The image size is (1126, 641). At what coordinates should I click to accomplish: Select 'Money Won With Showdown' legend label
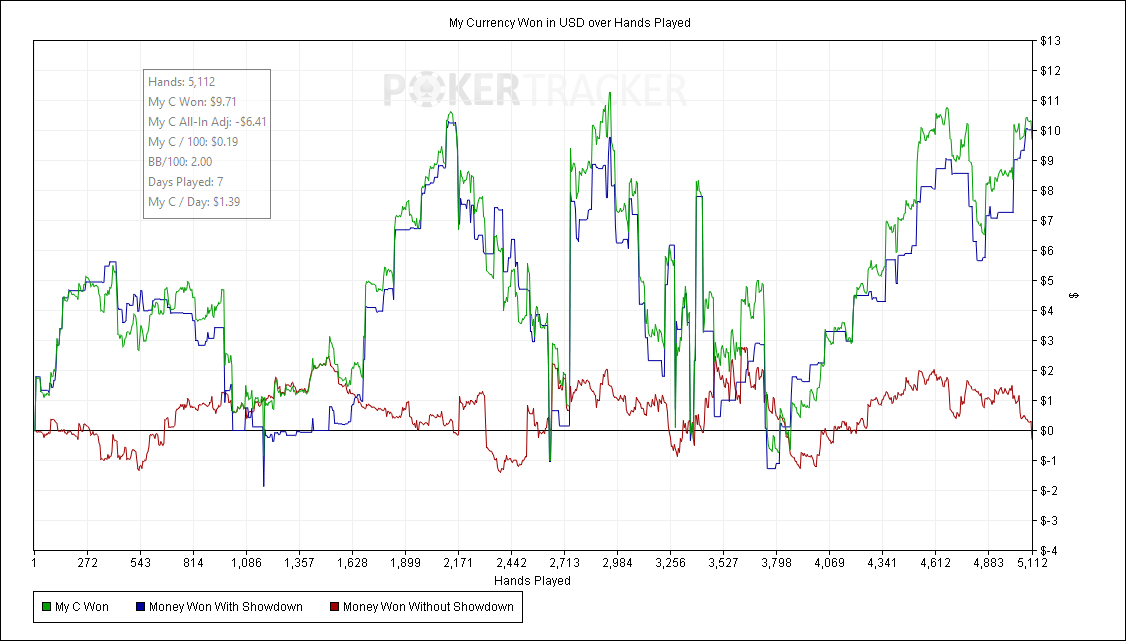(225, 607)
